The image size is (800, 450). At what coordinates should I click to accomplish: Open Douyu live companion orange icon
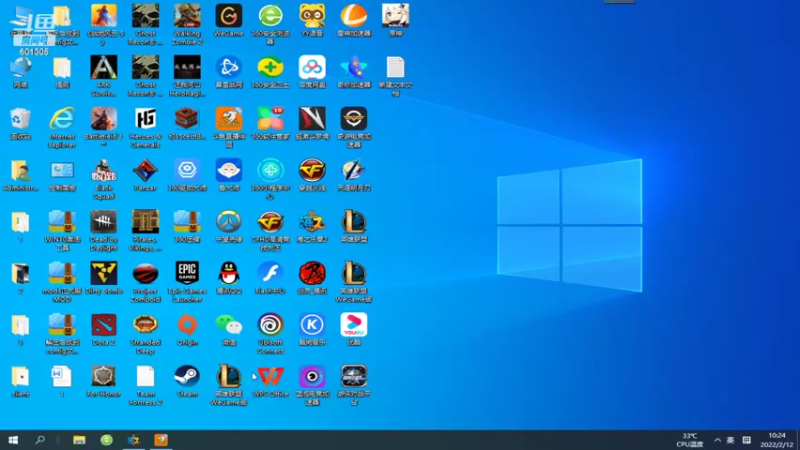pyautogui.click(x=229, y=127)
